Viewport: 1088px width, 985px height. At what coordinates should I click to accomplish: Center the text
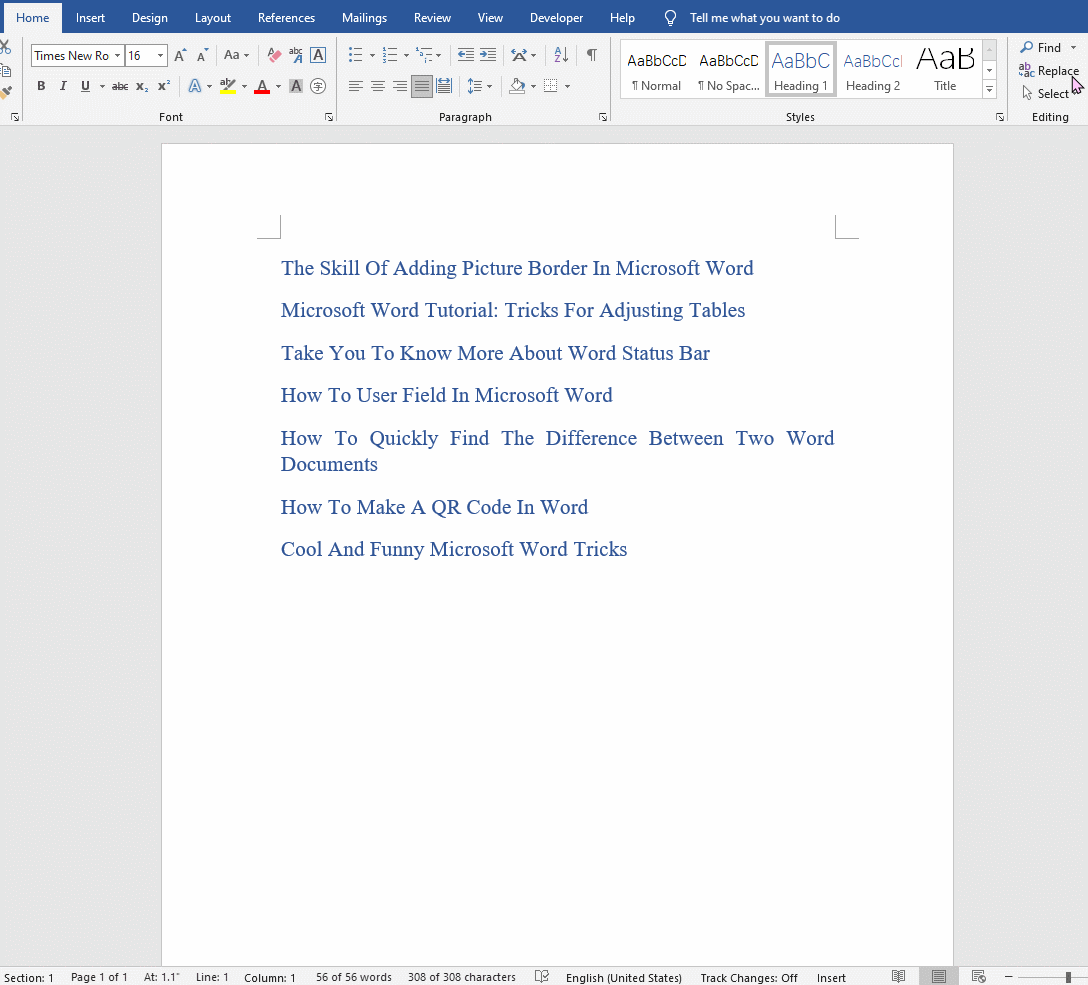coord(378,86)
